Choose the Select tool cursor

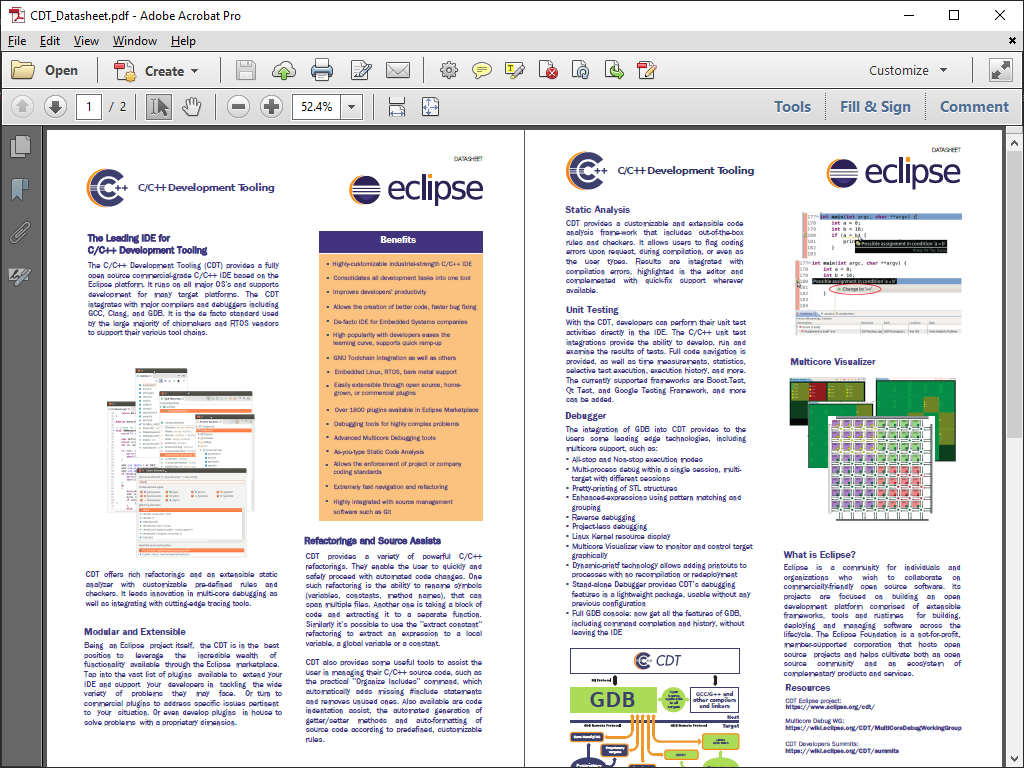click(x=159, y=106)
